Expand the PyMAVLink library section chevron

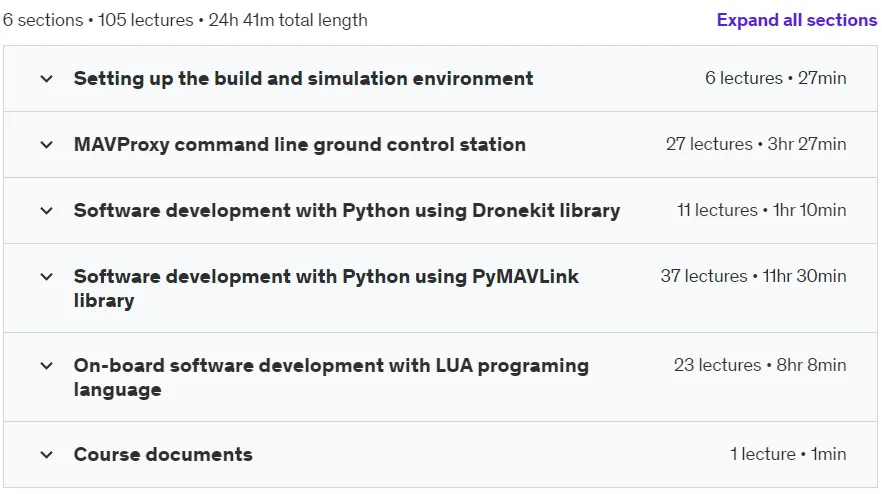coord(47,276)
